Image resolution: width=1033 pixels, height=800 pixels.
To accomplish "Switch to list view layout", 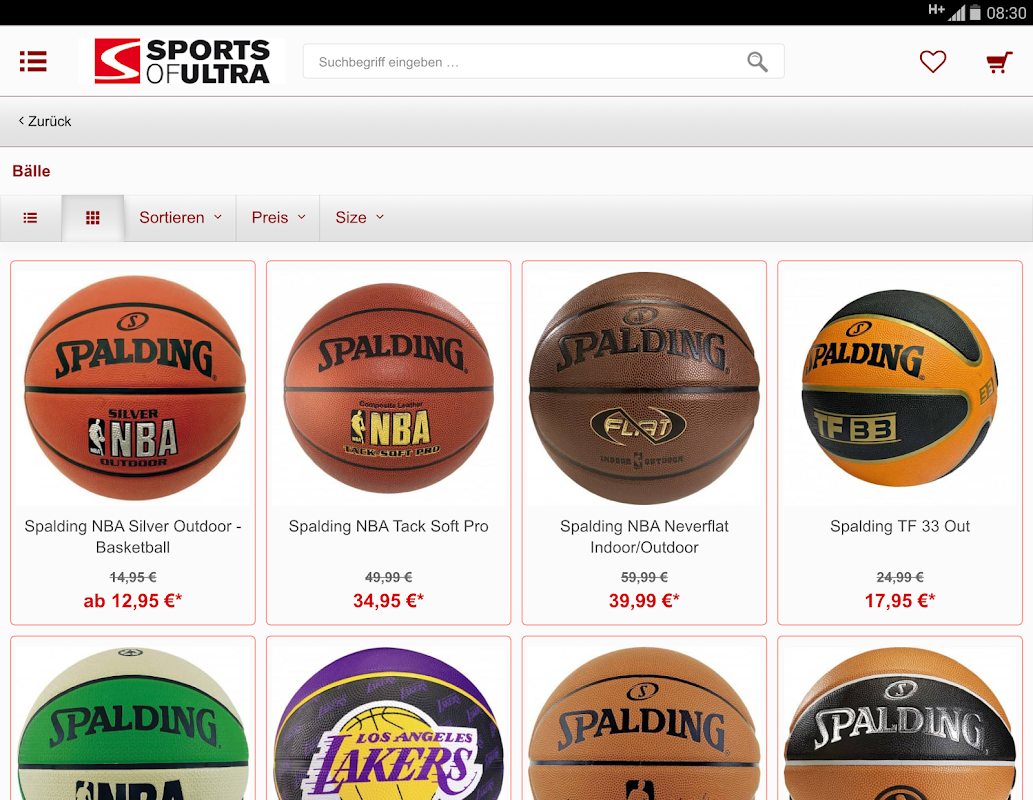I will 30,217.
